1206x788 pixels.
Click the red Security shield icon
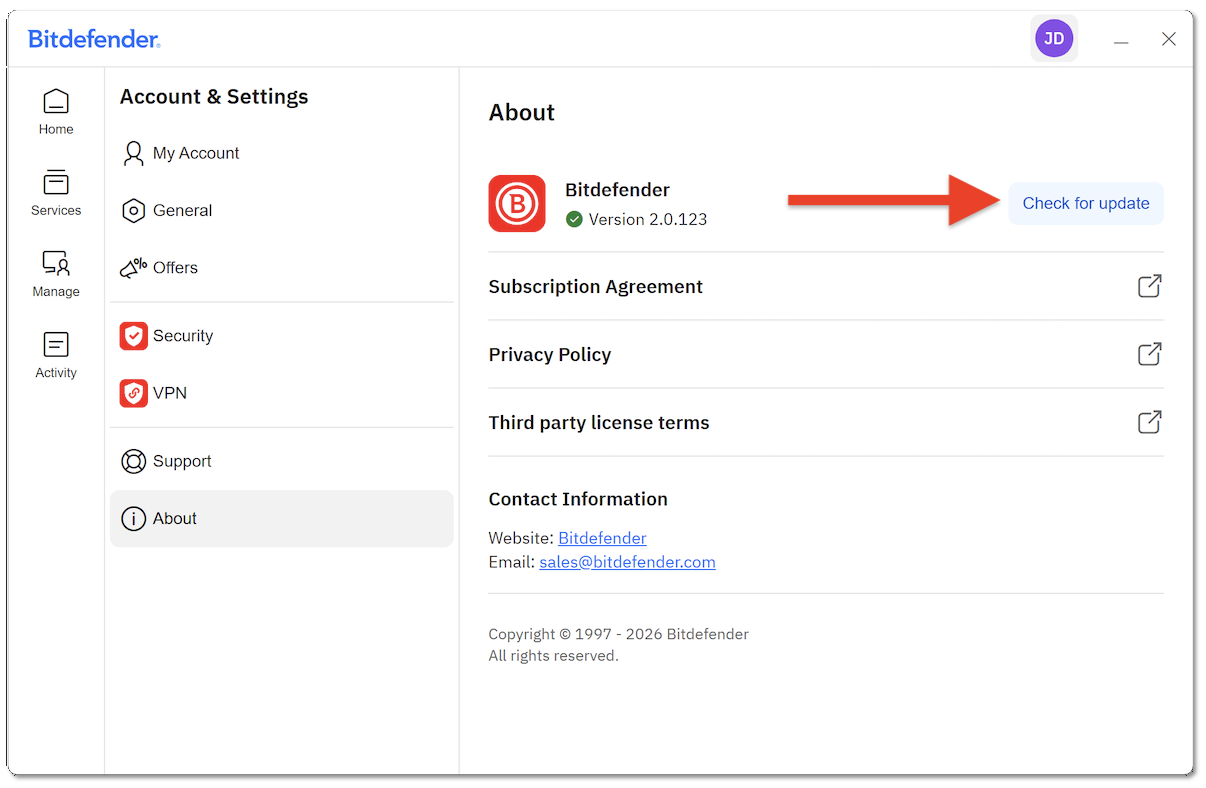click(134, 336)
